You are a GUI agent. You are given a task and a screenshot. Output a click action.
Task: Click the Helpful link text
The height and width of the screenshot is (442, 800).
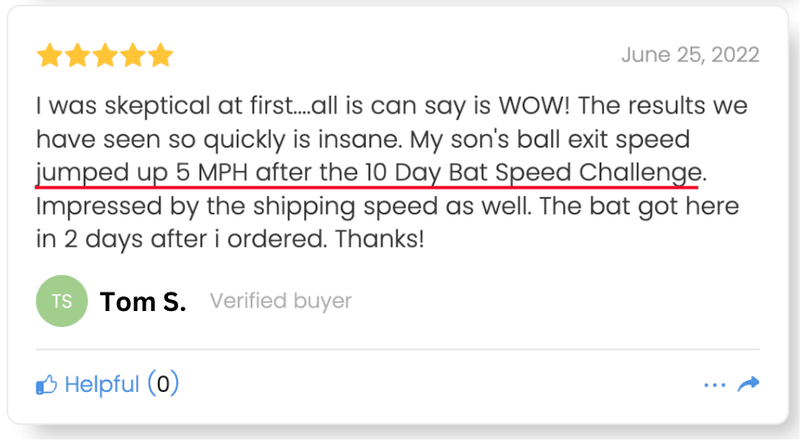click(x=102, y=384)
